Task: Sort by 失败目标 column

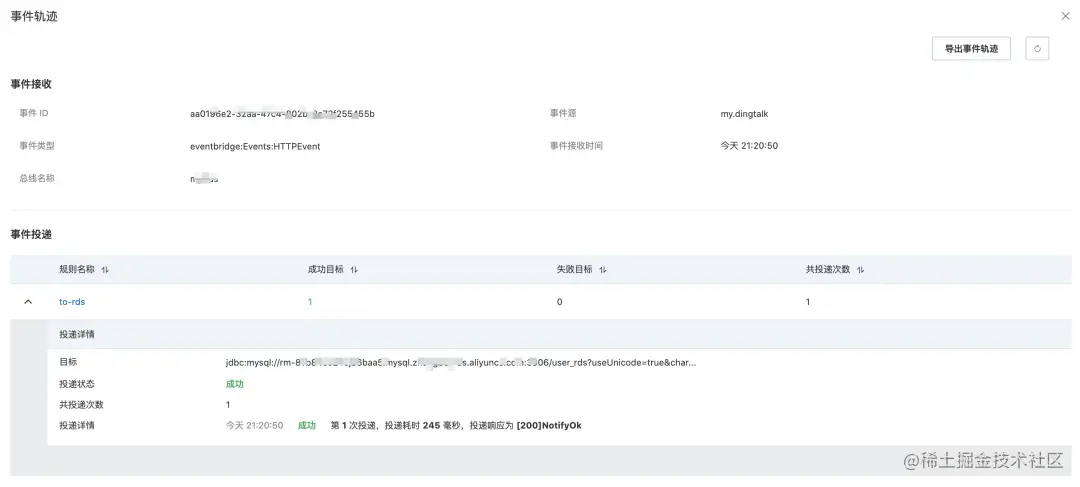Action: pyautogui.click(x=603, y=270)
